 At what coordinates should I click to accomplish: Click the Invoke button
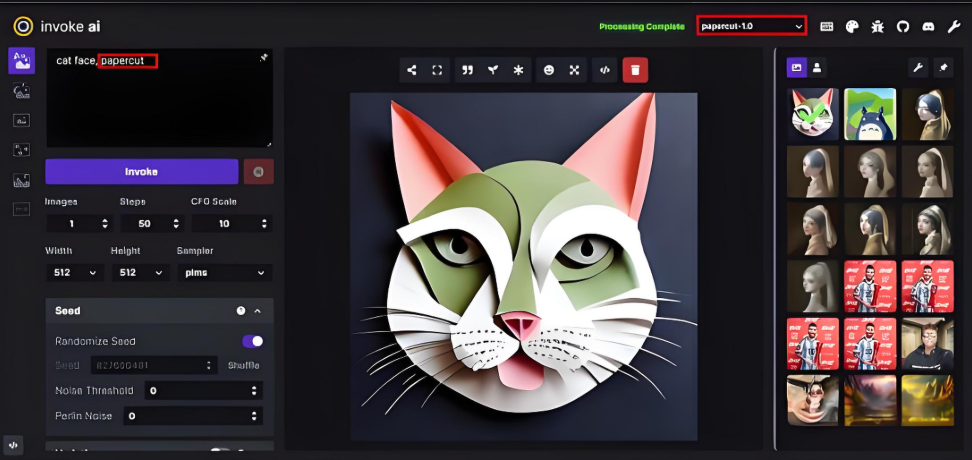(141, 172)
